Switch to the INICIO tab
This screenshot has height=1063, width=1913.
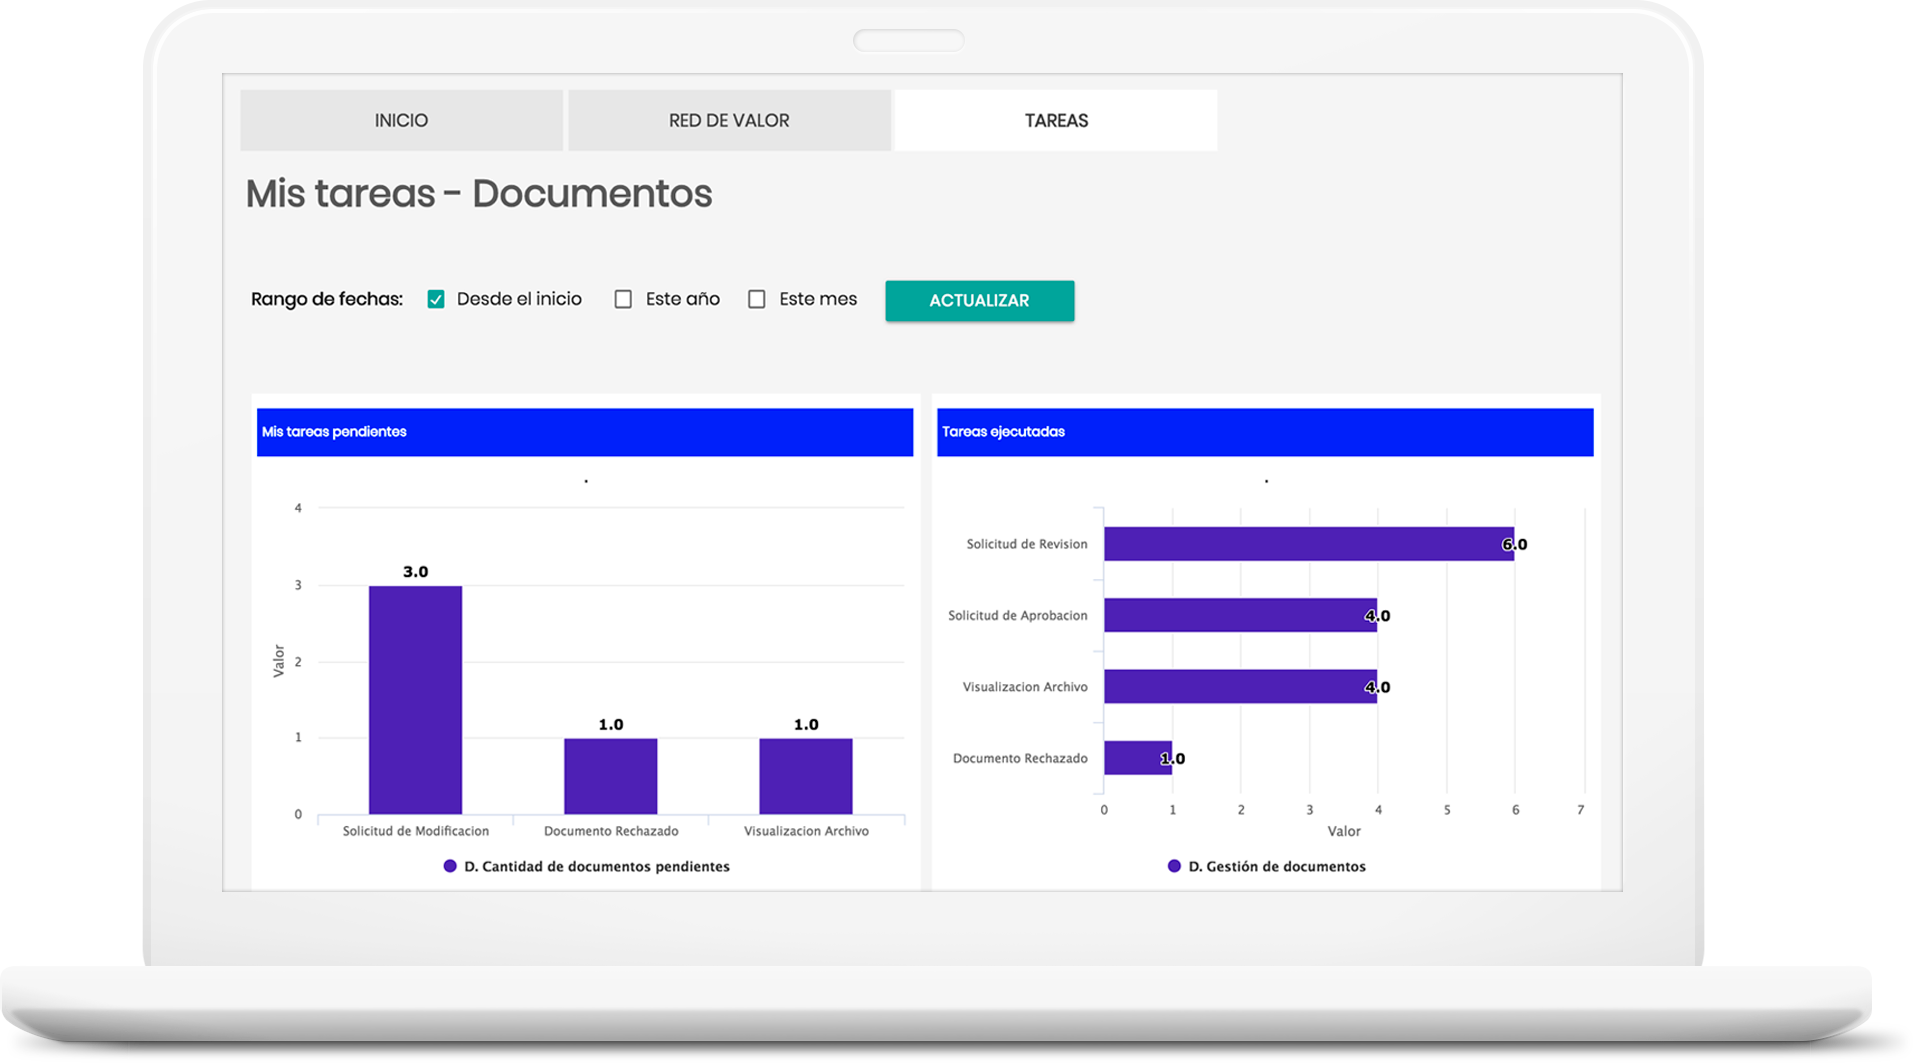pos(401,120)
